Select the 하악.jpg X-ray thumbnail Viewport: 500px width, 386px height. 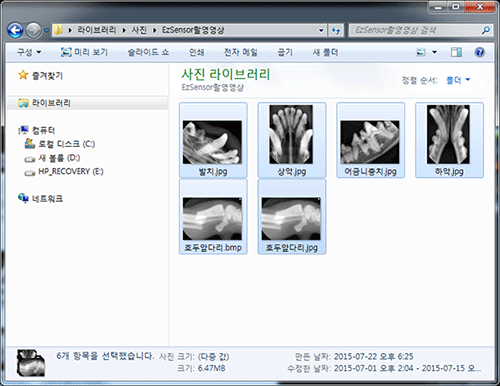click(x=448, y=134)
